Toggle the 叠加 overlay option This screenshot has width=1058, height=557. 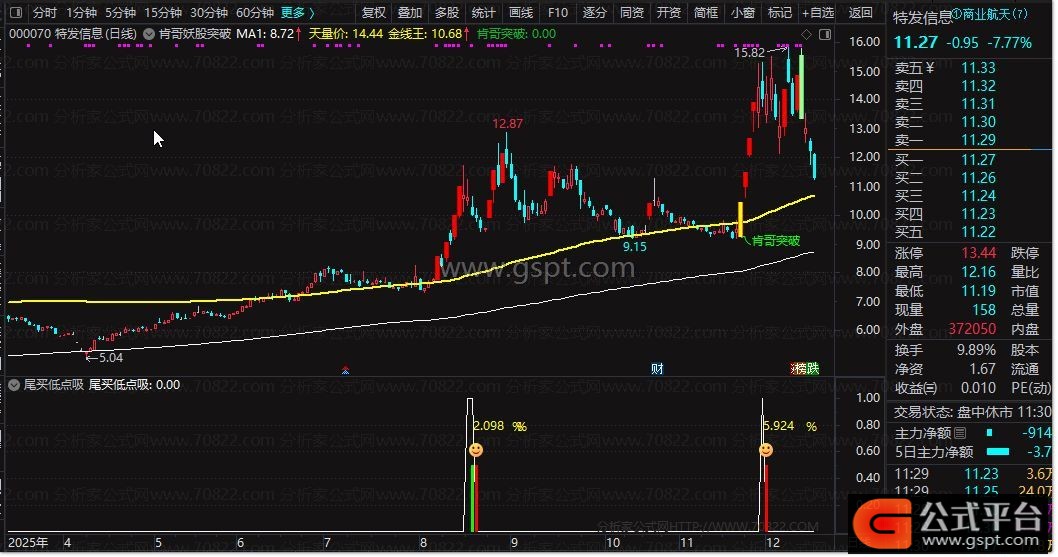[x=409, y=13]
